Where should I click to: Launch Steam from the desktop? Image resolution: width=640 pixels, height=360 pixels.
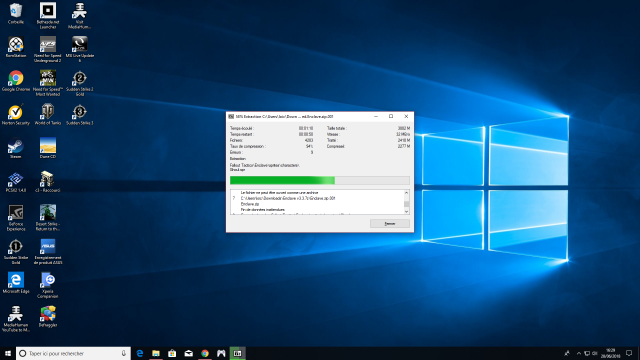click(x=16, y=148)
